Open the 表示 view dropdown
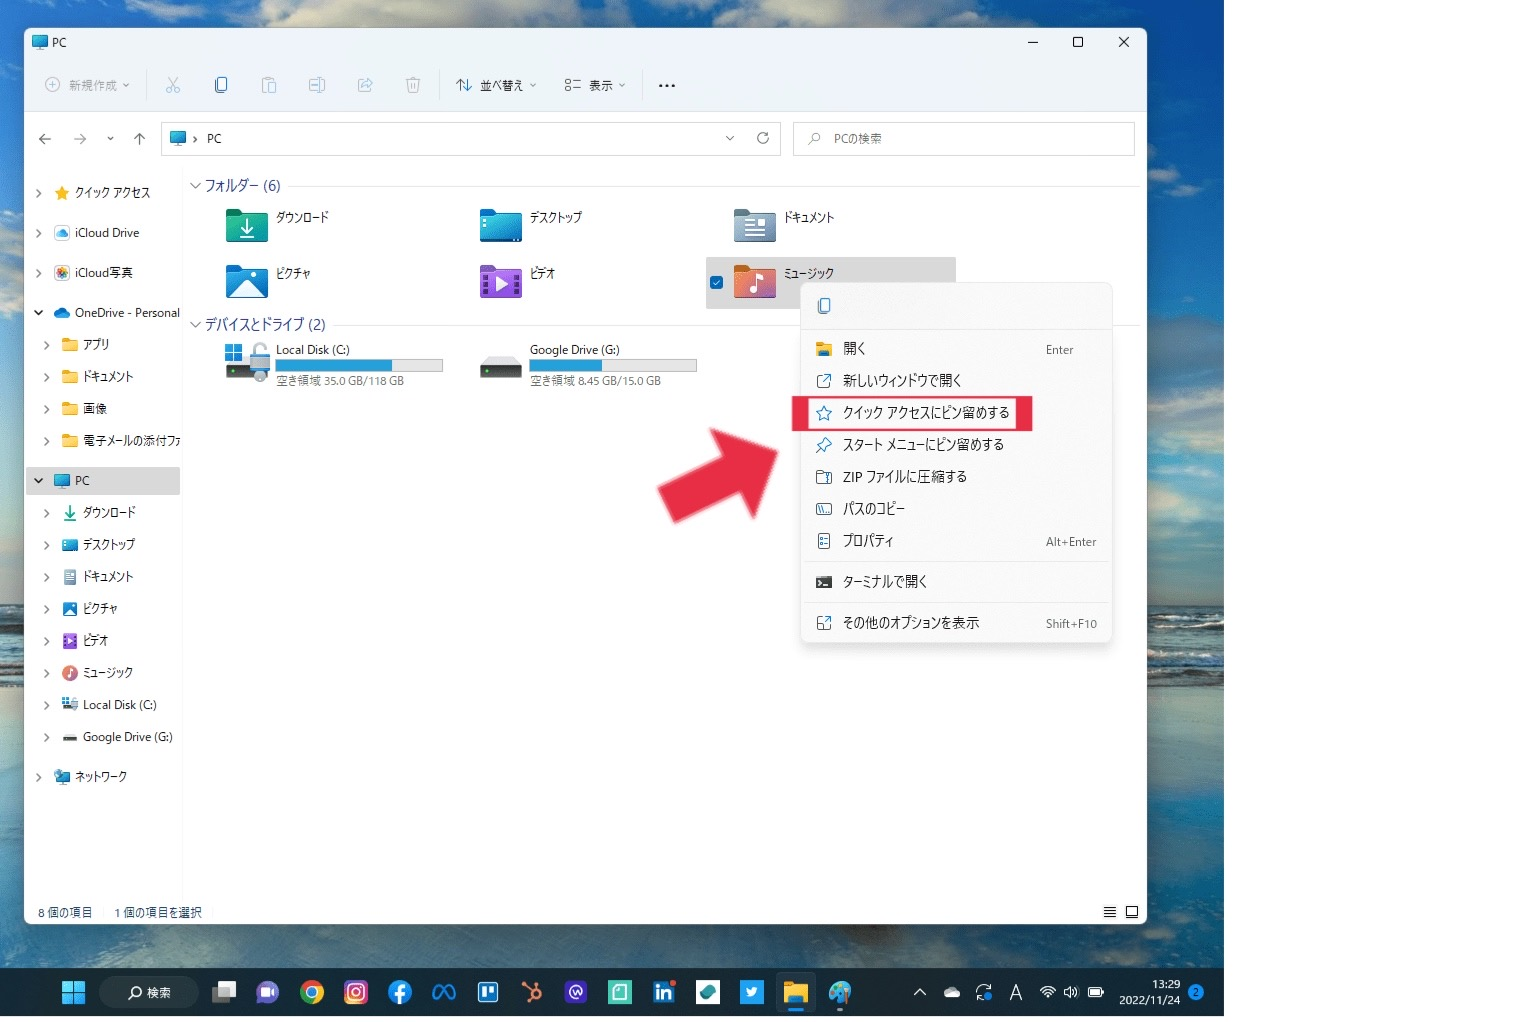 (595, 85)
